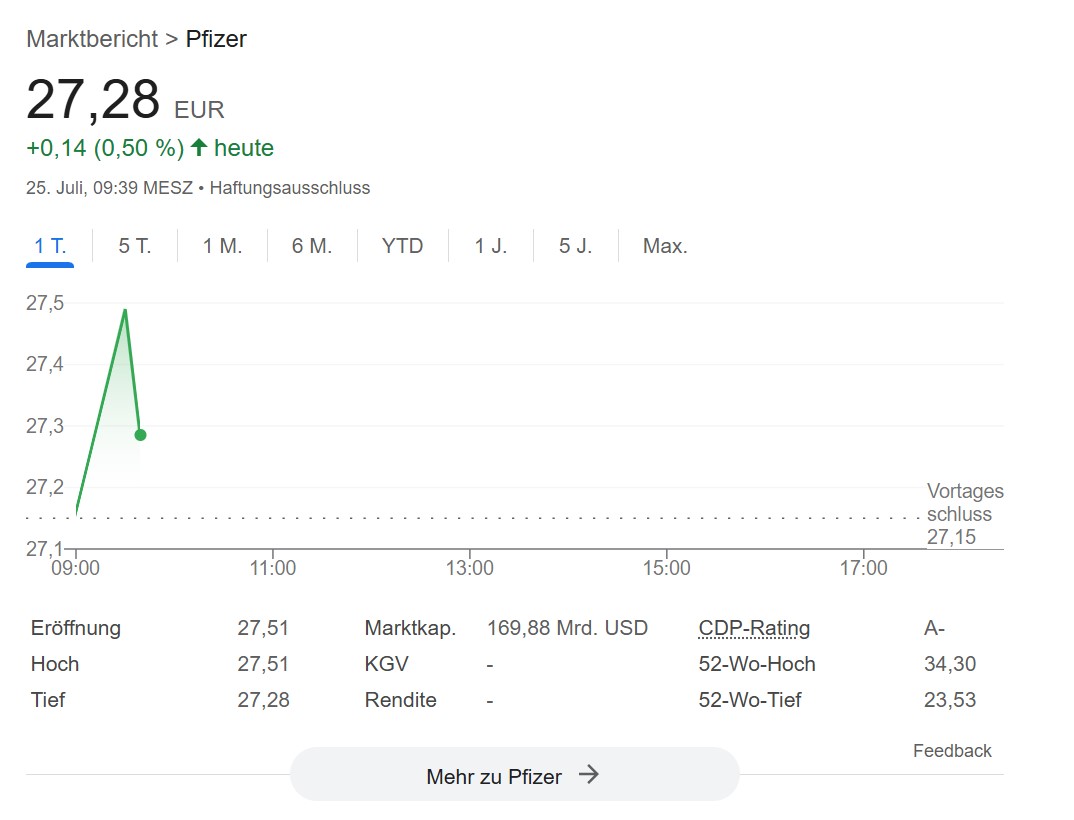The height and width of the screenshot is (820, 1074).
Task: Switch to the 1 J. chart tab
Action: point(491,246)
